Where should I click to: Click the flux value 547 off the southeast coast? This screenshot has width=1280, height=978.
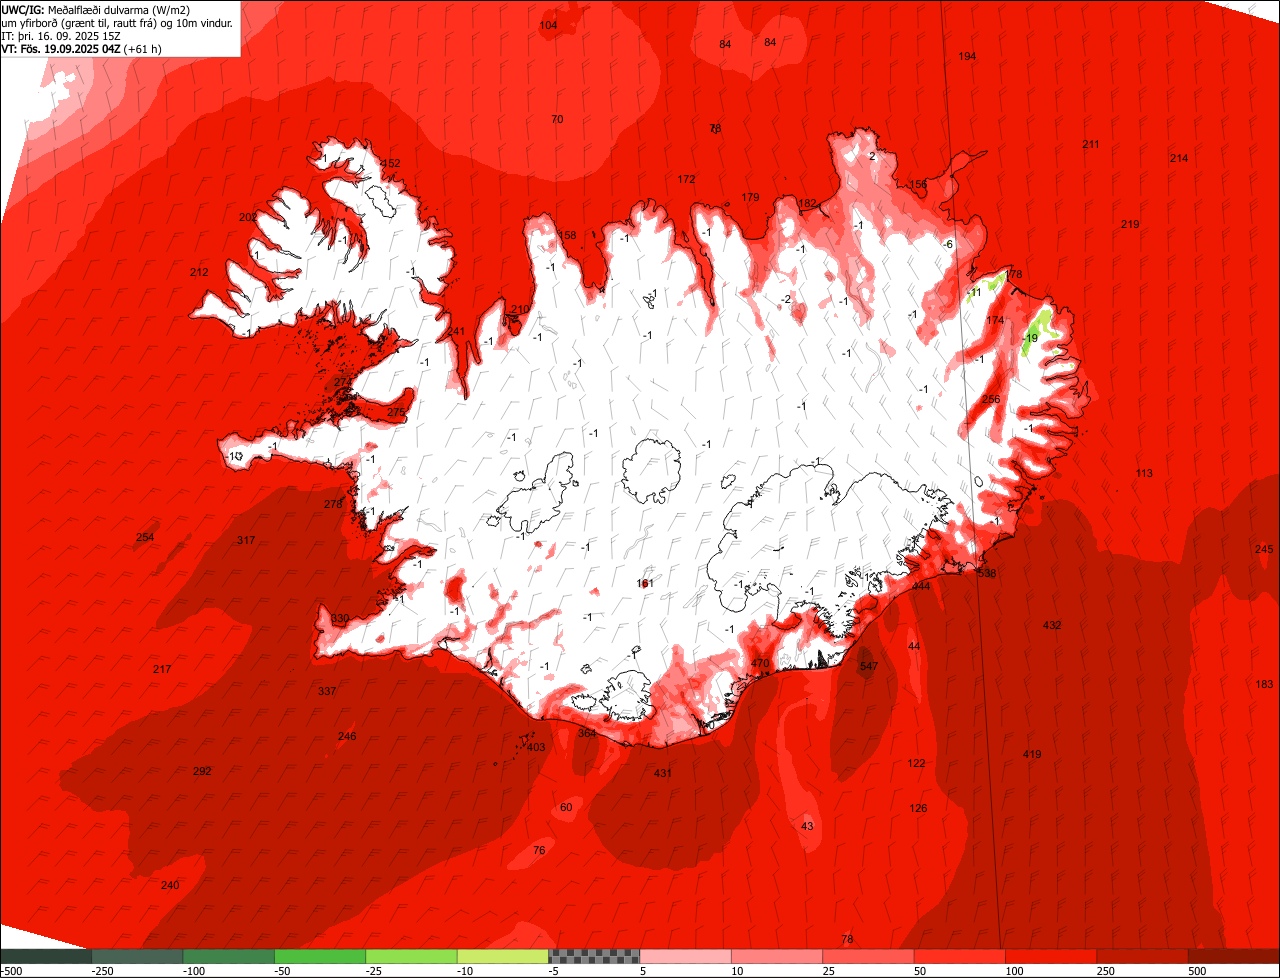[x=868, y=666]
